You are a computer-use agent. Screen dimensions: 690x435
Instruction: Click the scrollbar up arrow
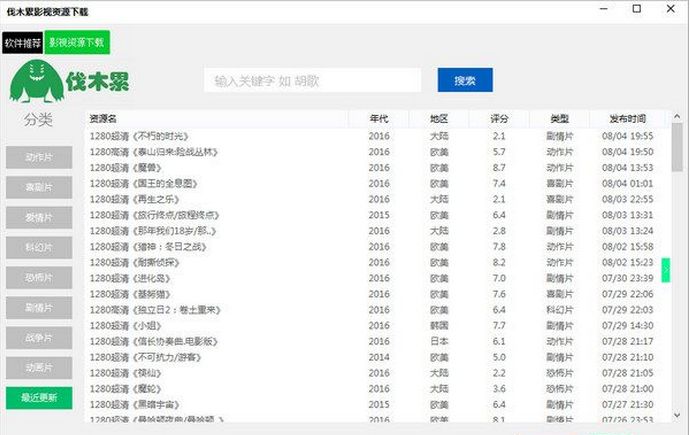(x=677, y=117)
